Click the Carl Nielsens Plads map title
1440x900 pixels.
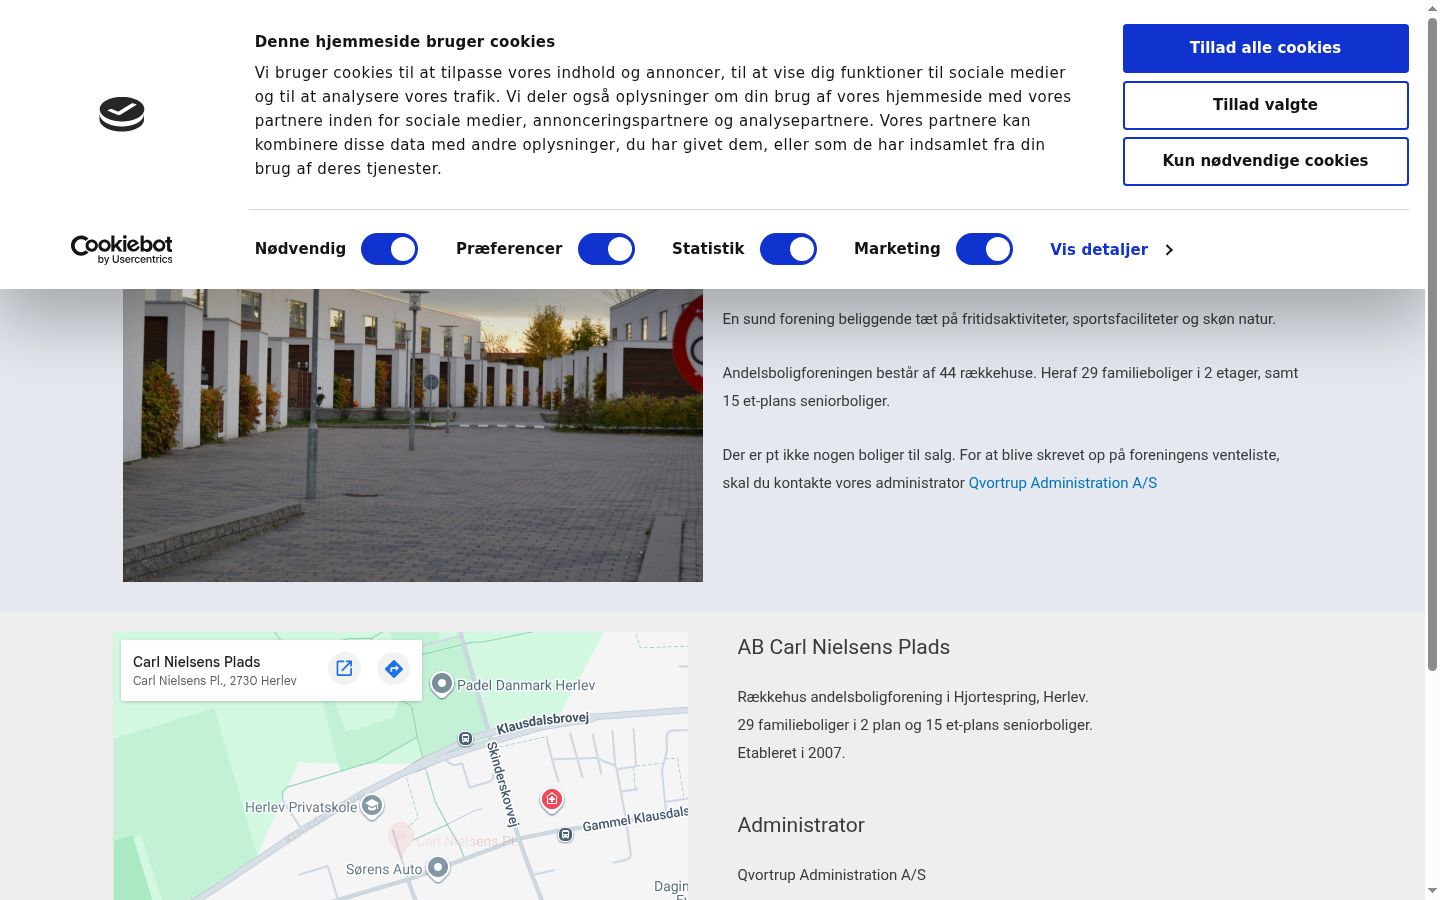(197, 662)
